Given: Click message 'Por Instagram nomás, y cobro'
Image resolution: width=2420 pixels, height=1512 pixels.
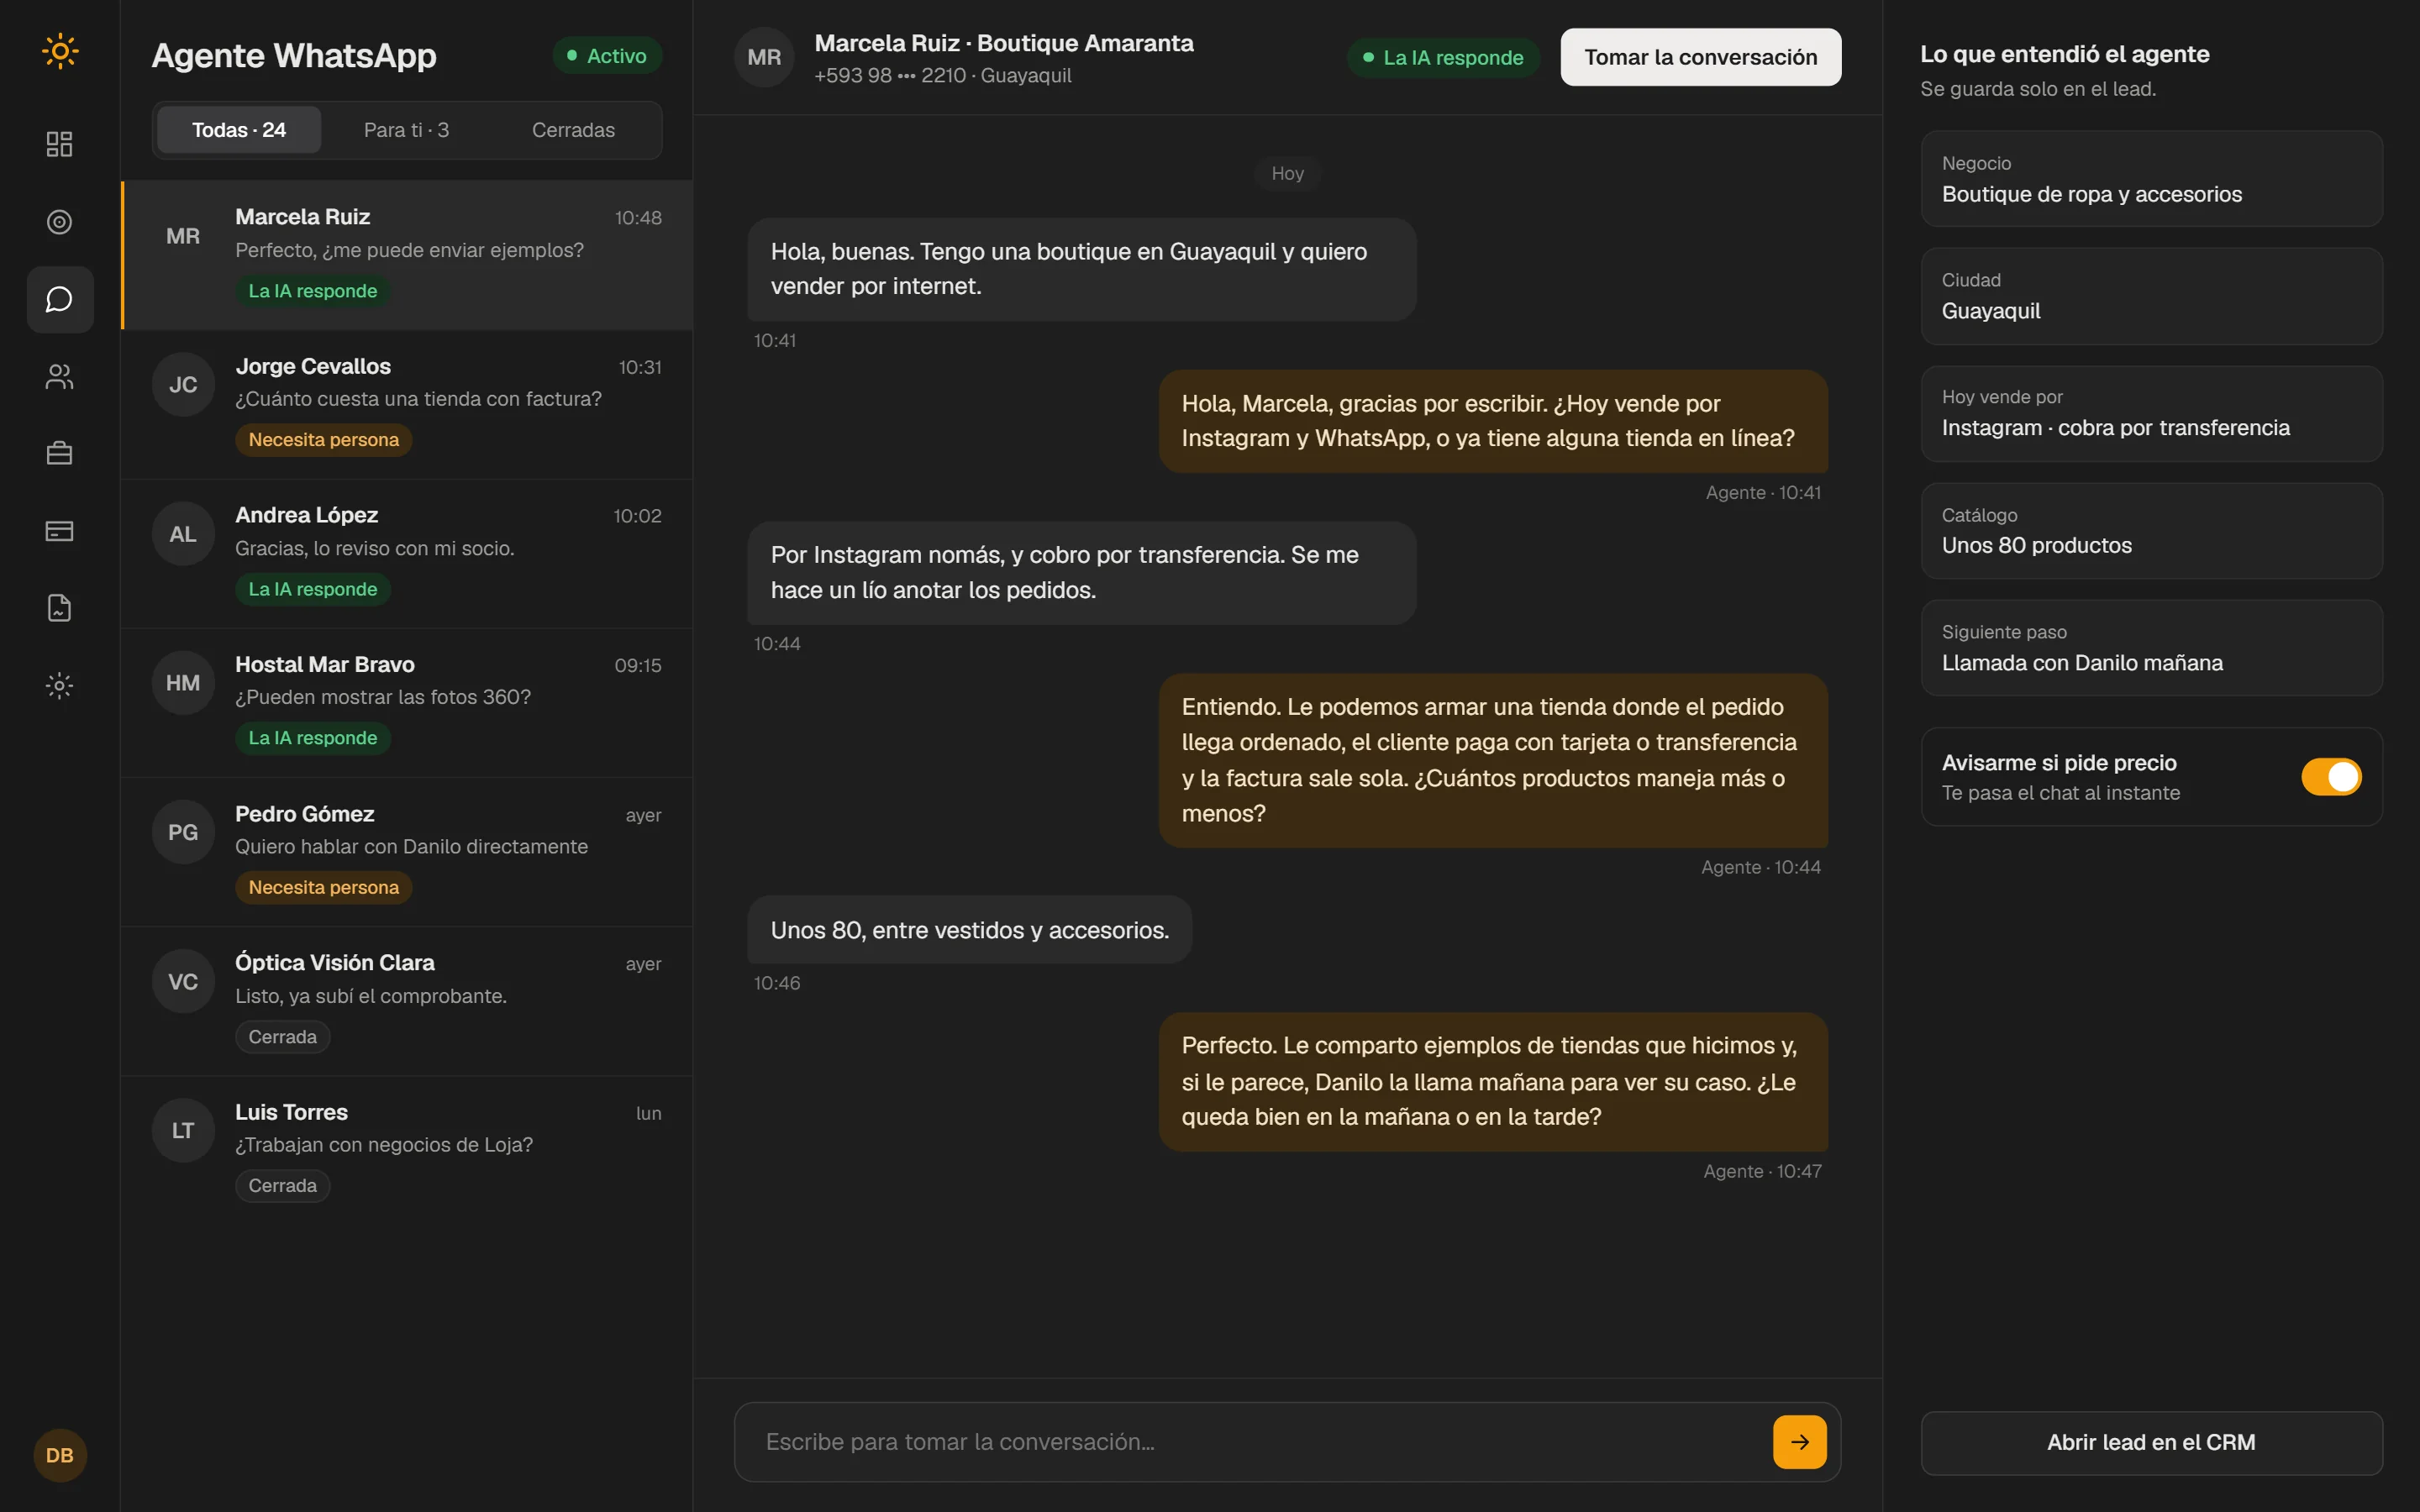Looking at the screenshot, I should (1081, 573).
